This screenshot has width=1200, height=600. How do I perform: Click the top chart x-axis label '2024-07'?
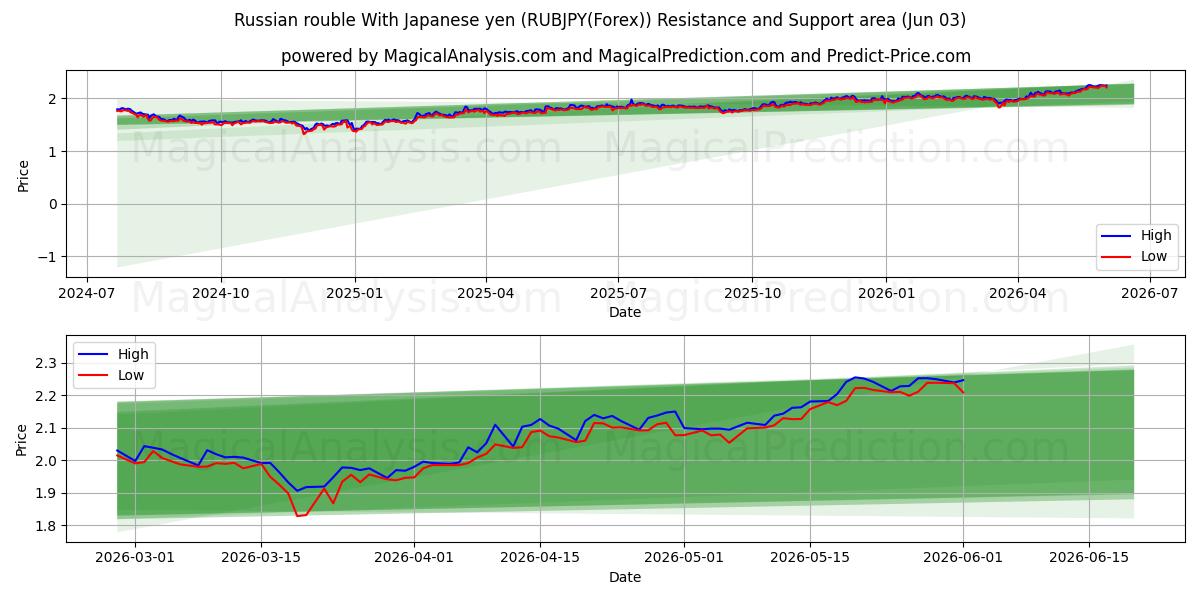(x=86, y=293)
